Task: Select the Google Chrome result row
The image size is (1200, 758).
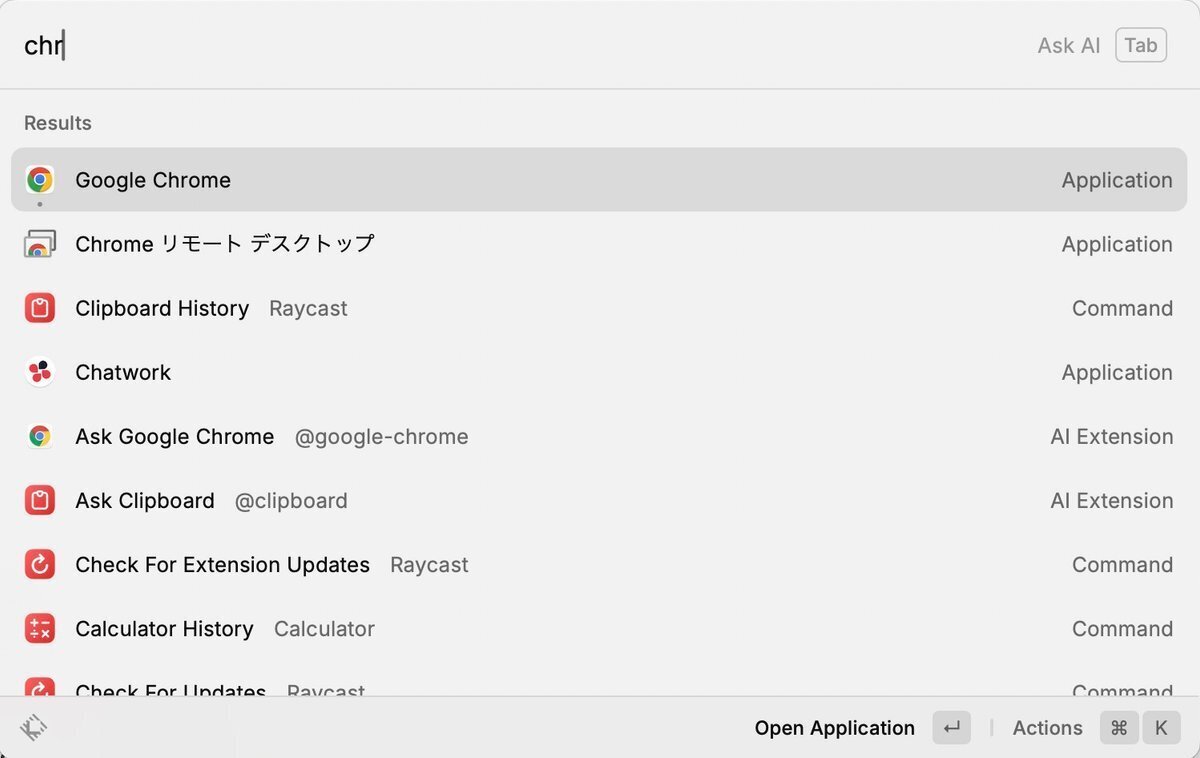Action: (x=598, y=180)
